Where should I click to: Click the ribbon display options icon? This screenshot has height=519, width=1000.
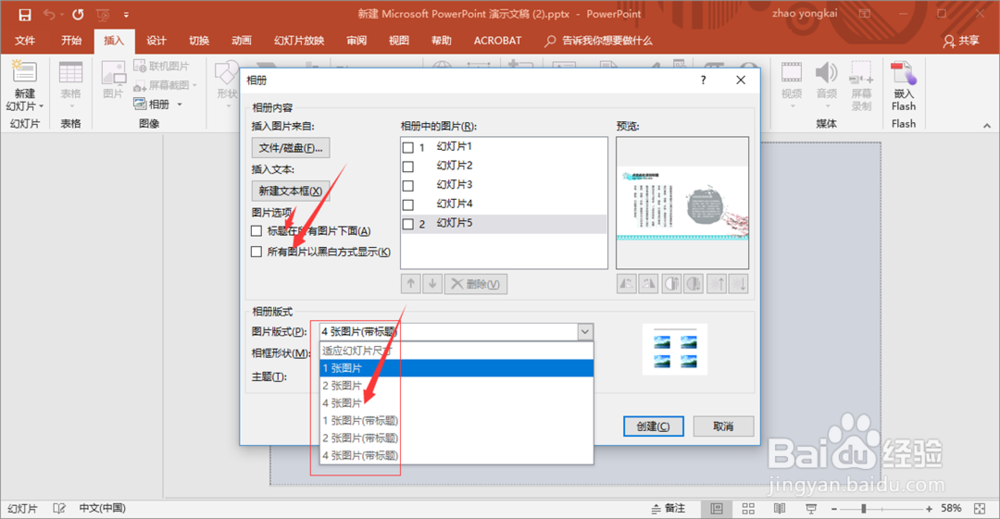tap(864, 14)
